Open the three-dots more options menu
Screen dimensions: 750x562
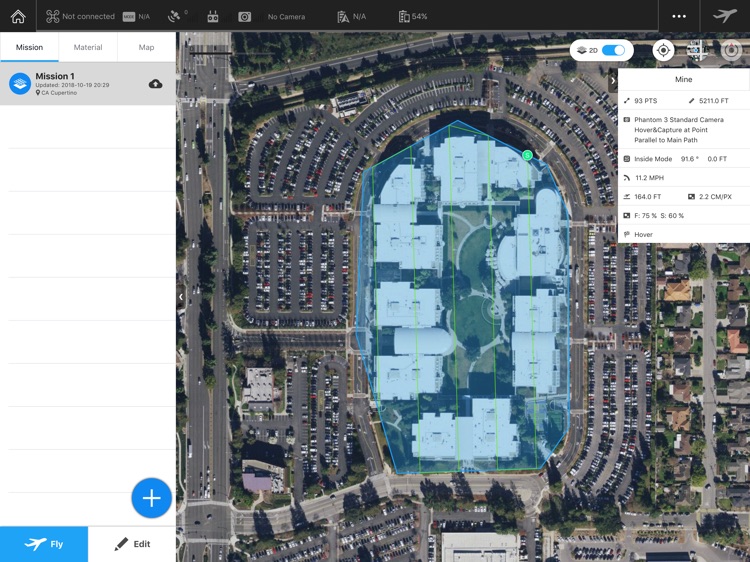coord(679,16)
